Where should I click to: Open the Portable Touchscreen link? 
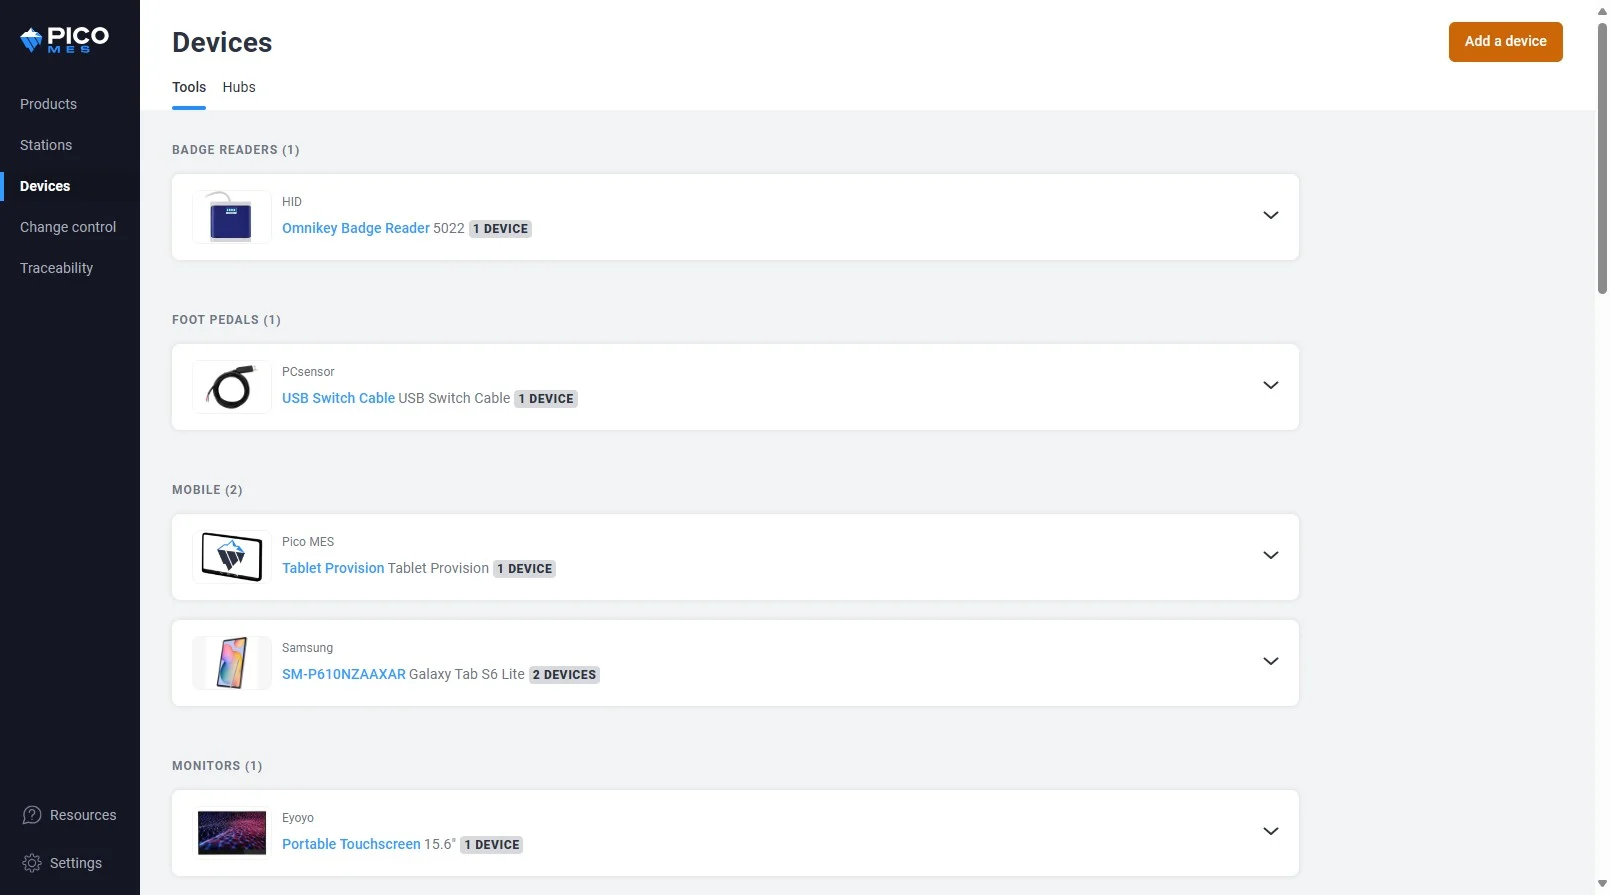(351, 844)
